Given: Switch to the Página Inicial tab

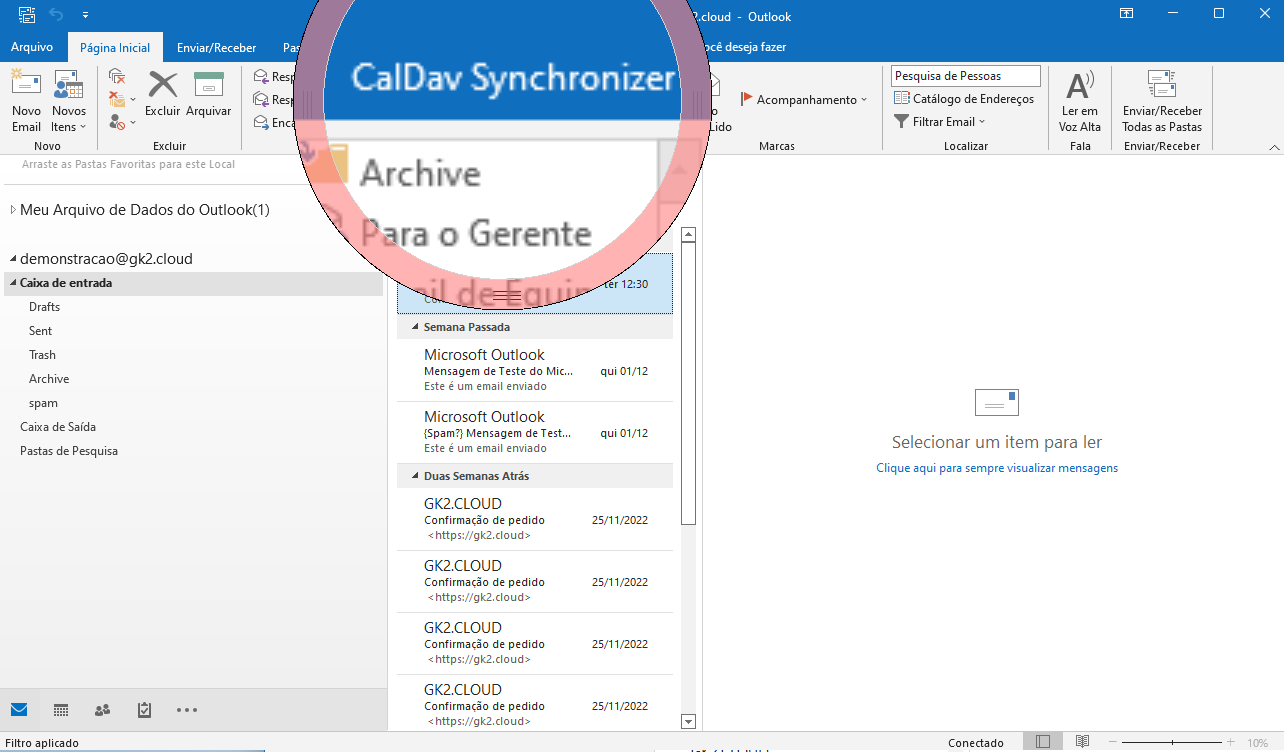Looking at the screenshot, I should [115, 47].
